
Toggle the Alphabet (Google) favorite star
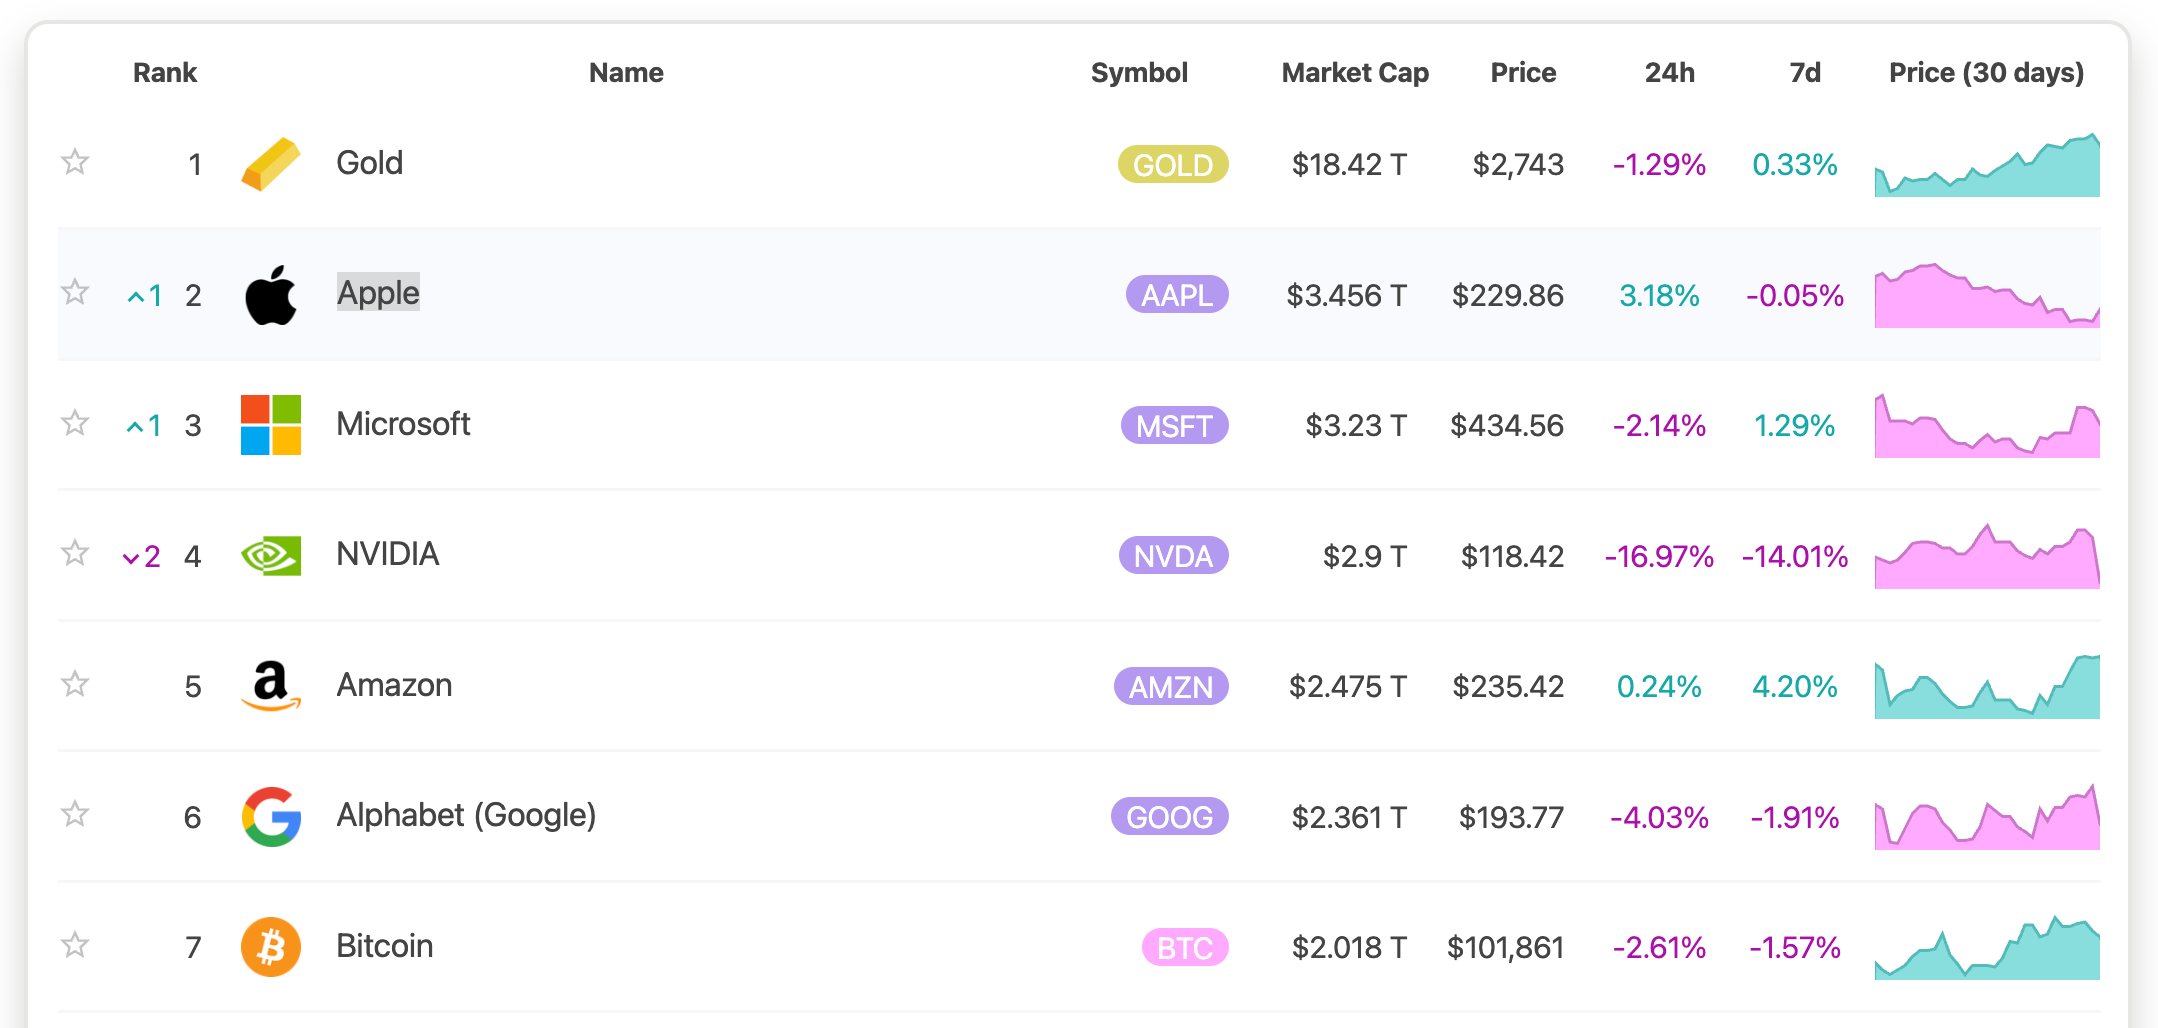[75, 814]
